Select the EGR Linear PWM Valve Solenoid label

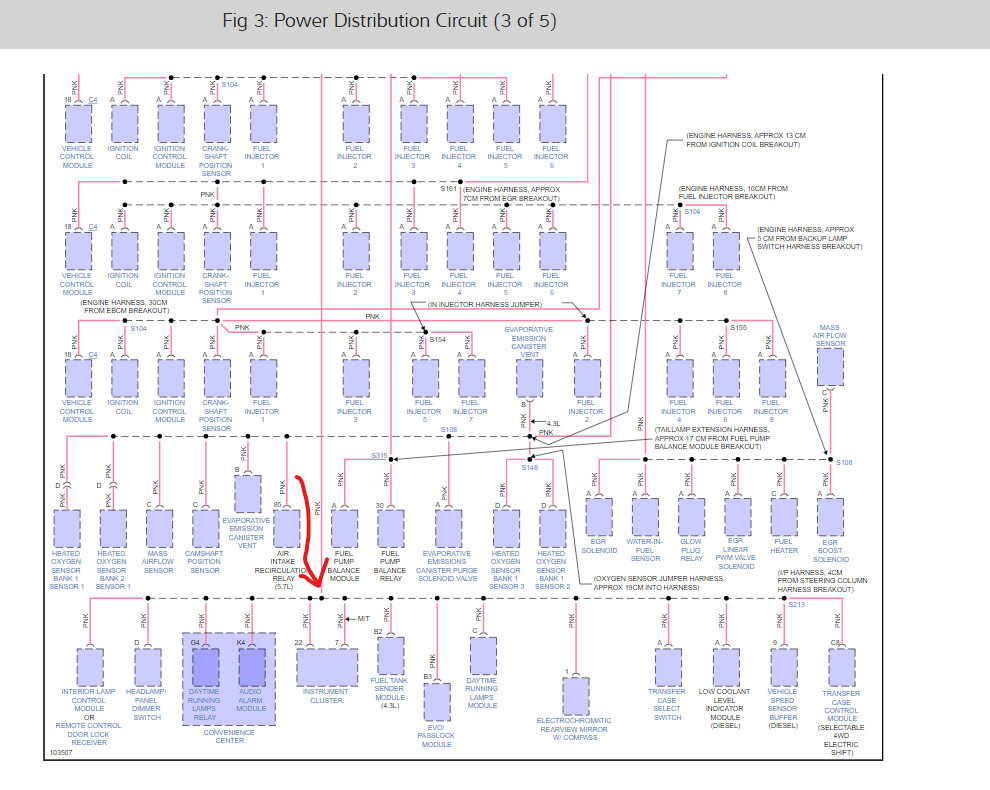[x=736, y=554]
